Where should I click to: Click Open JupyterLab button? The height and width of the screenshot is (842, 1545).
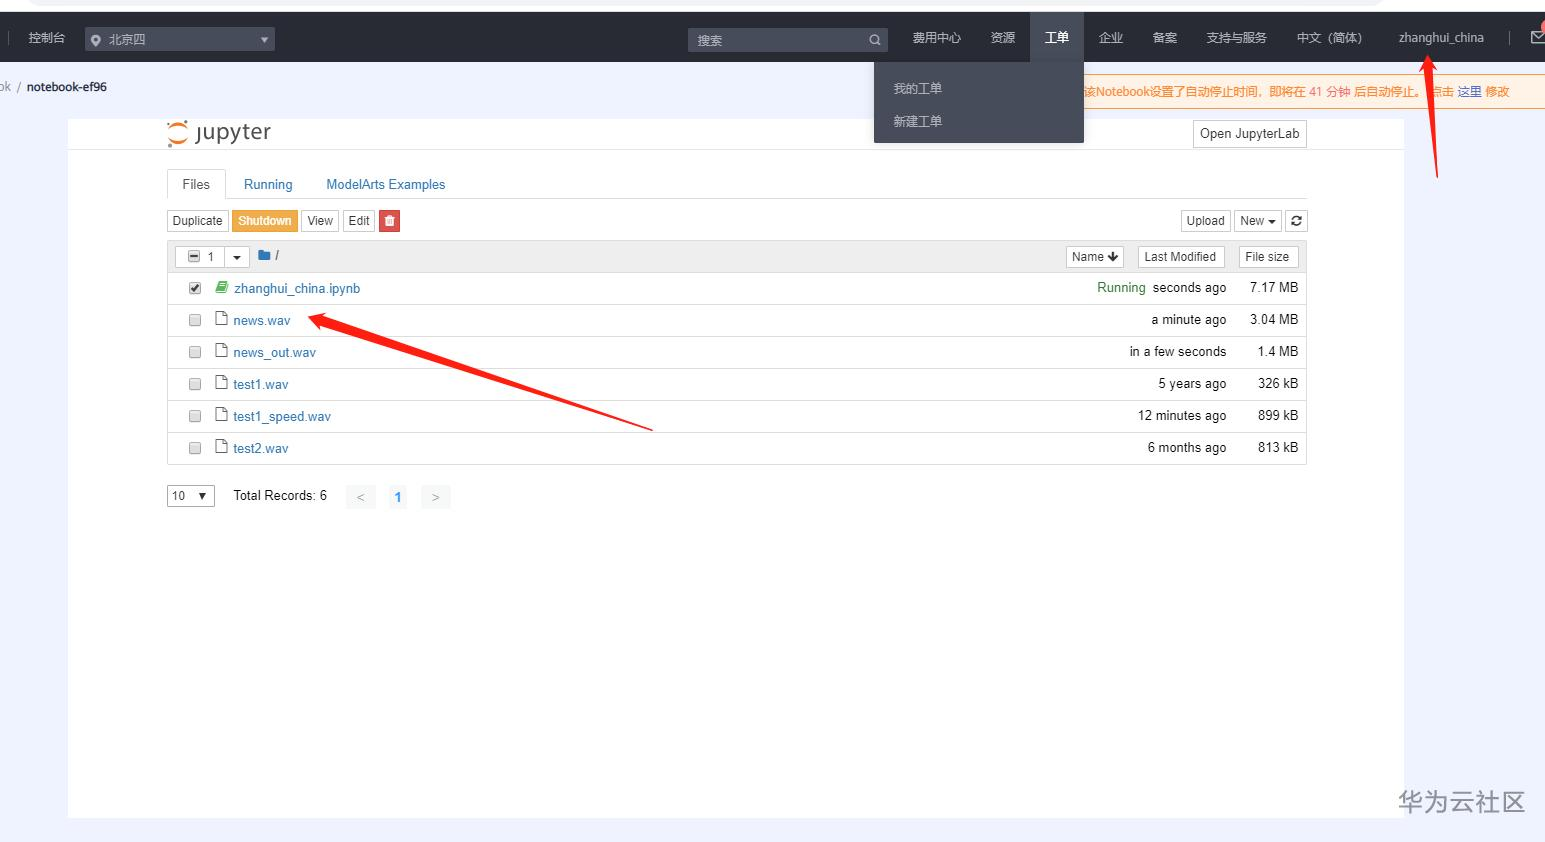click(x=1250, y=134)
